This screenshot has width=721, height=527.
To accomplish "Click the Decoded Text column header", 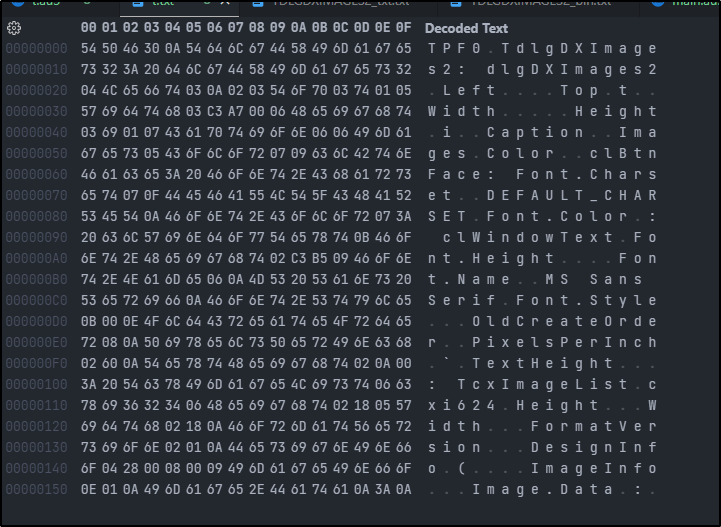I will [x=465, y=29].
